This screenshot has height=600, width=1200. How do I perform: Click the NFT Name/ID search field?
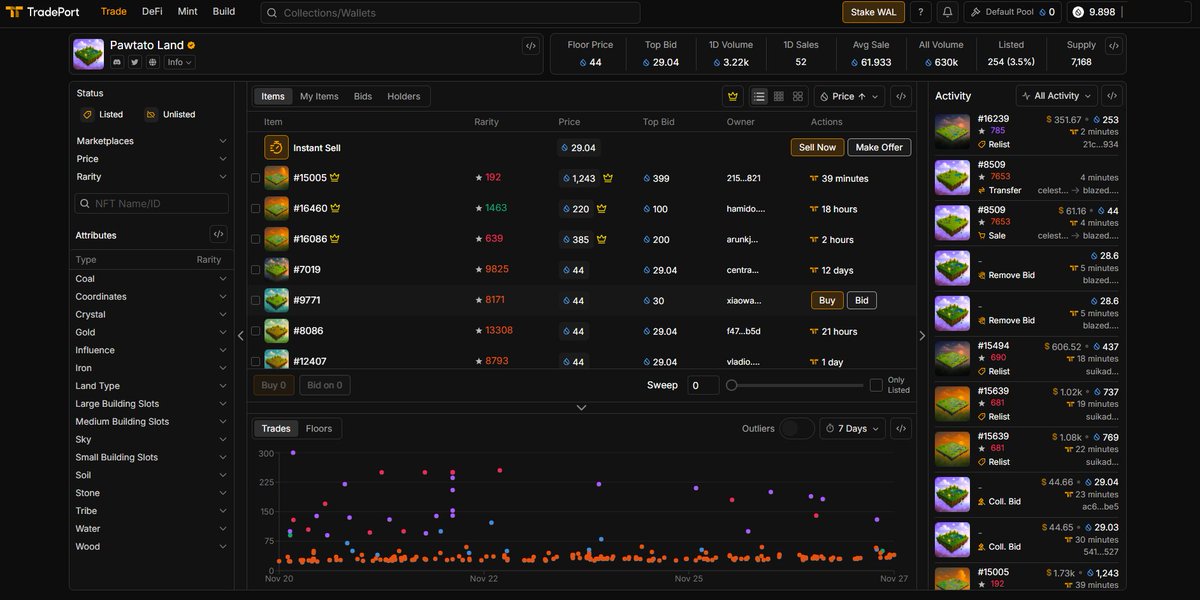152,203
